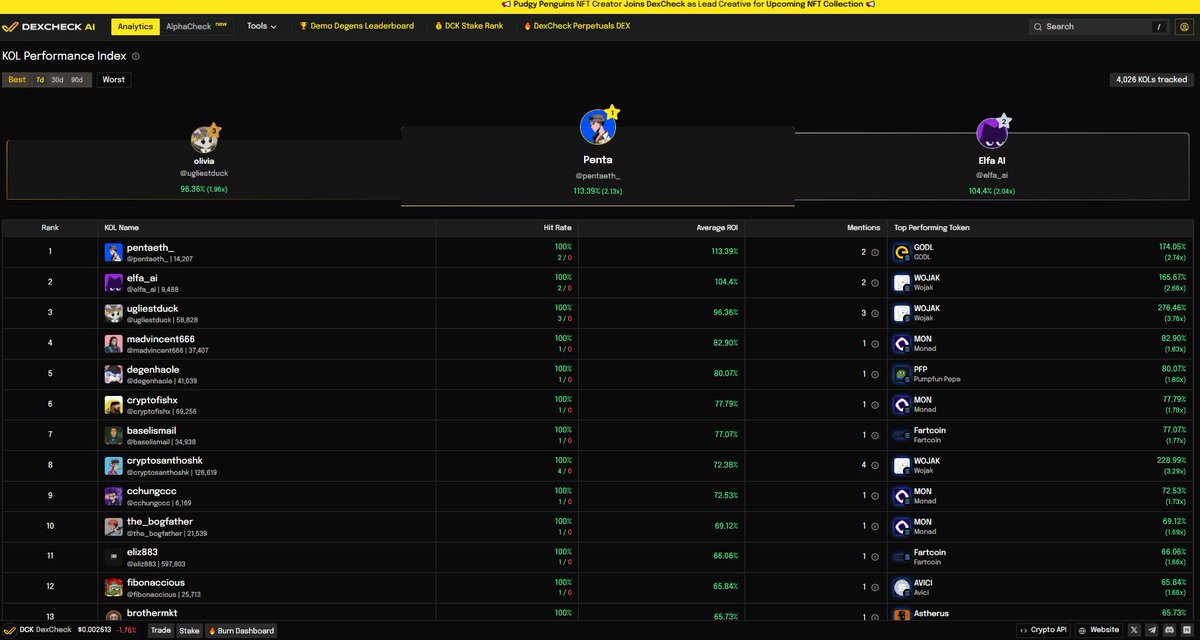1200x640 pixels.
Task: Expand the Tools dropdown menu
Action: pyautogui.click(x=262, y=26)
